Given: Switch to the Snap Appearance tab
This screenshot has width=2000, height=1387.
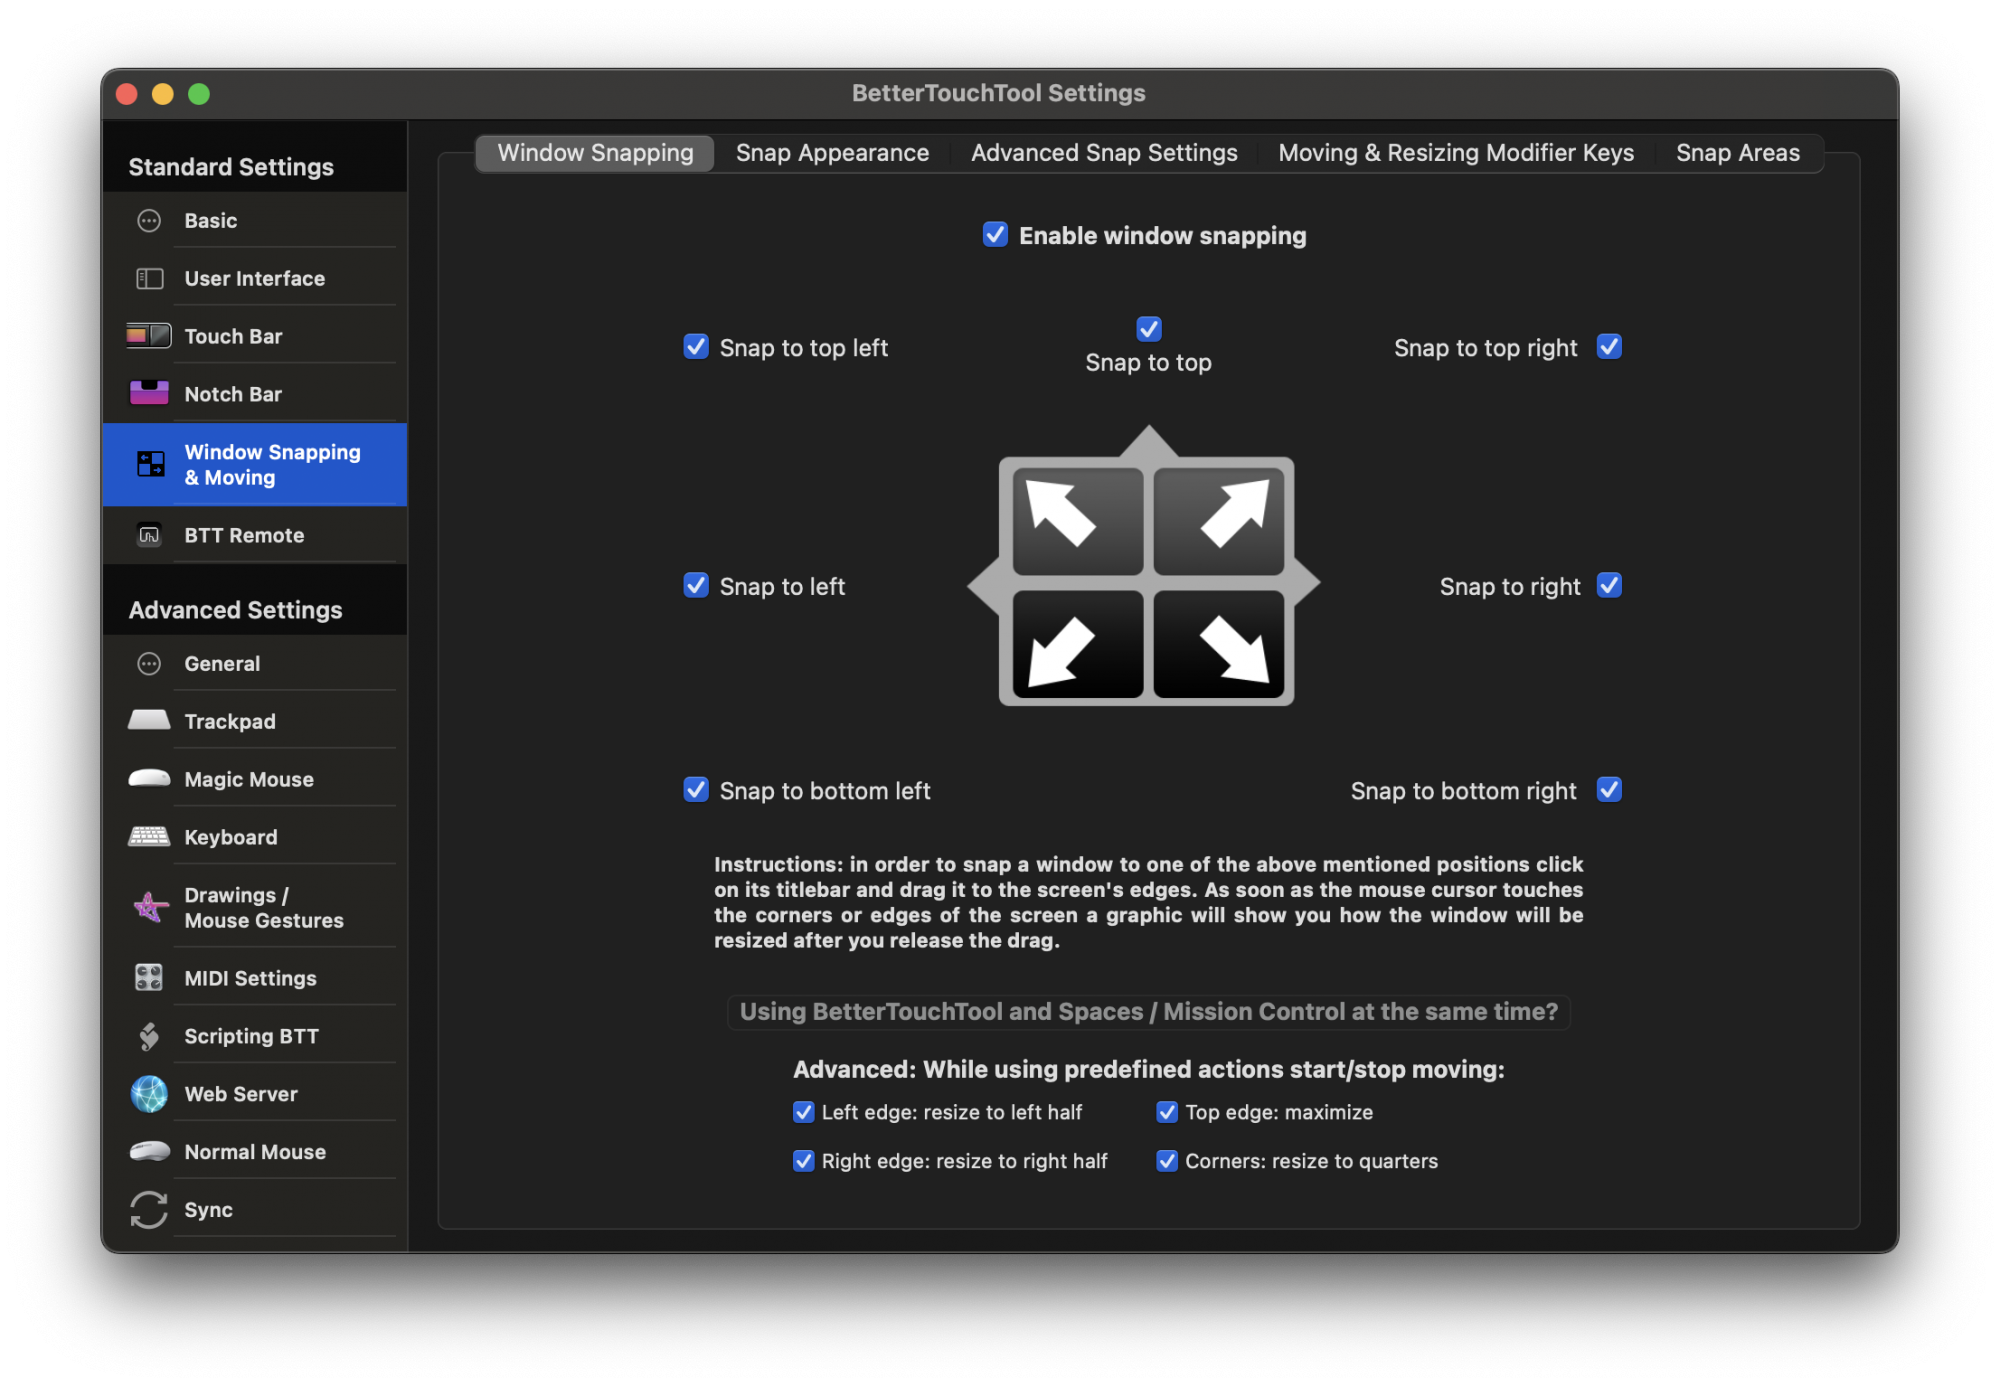Looking at the screenshot, I should (832, 153).
